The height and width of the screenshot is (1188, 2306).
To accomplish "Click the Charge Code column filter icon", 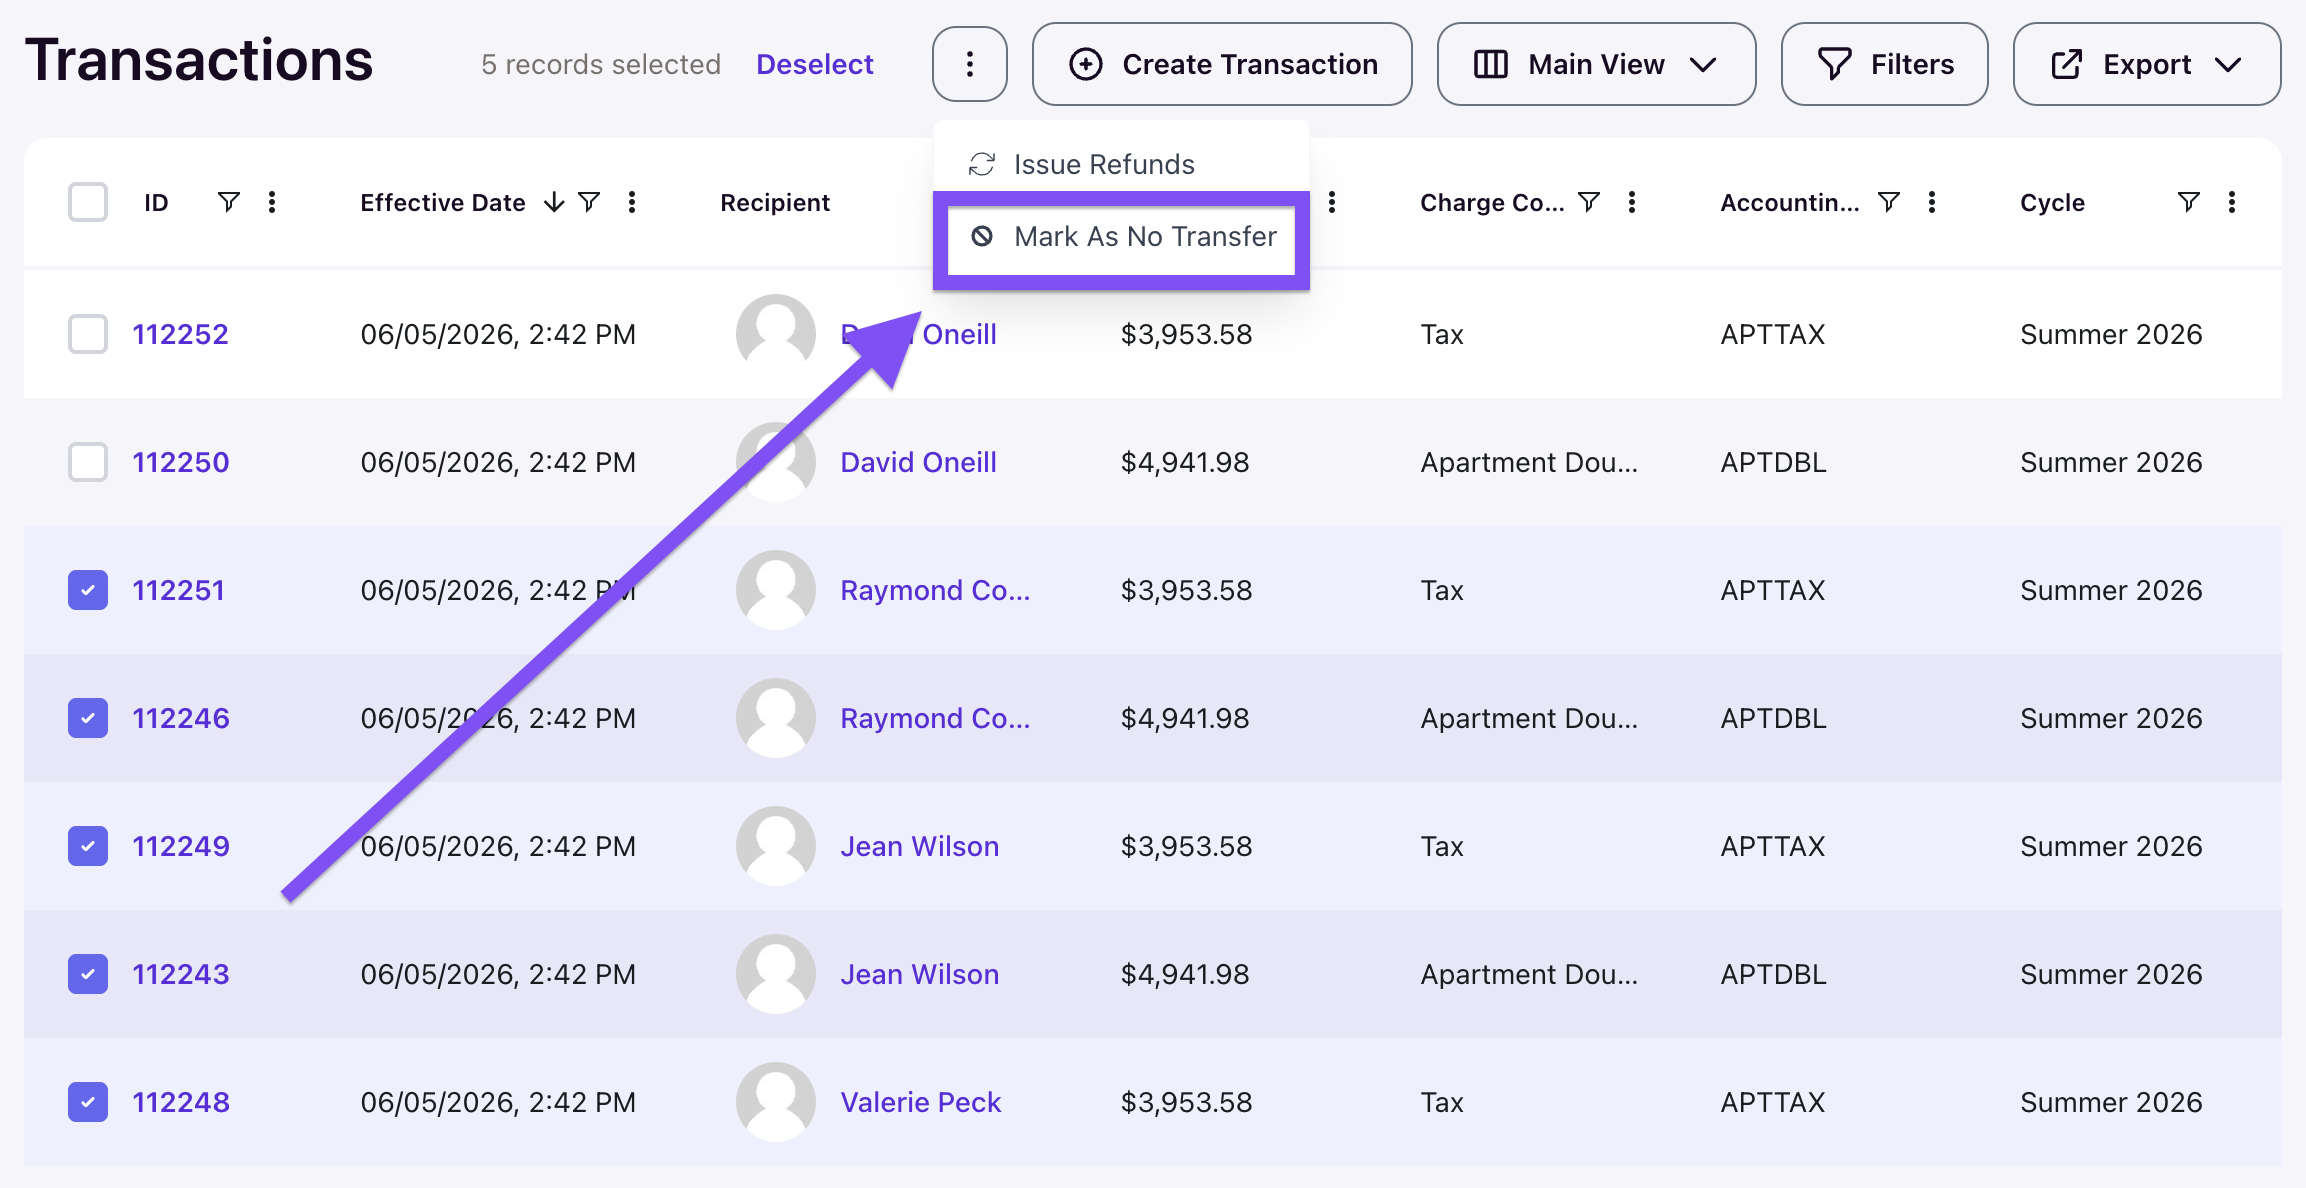I will click(x=1589, y=202).
